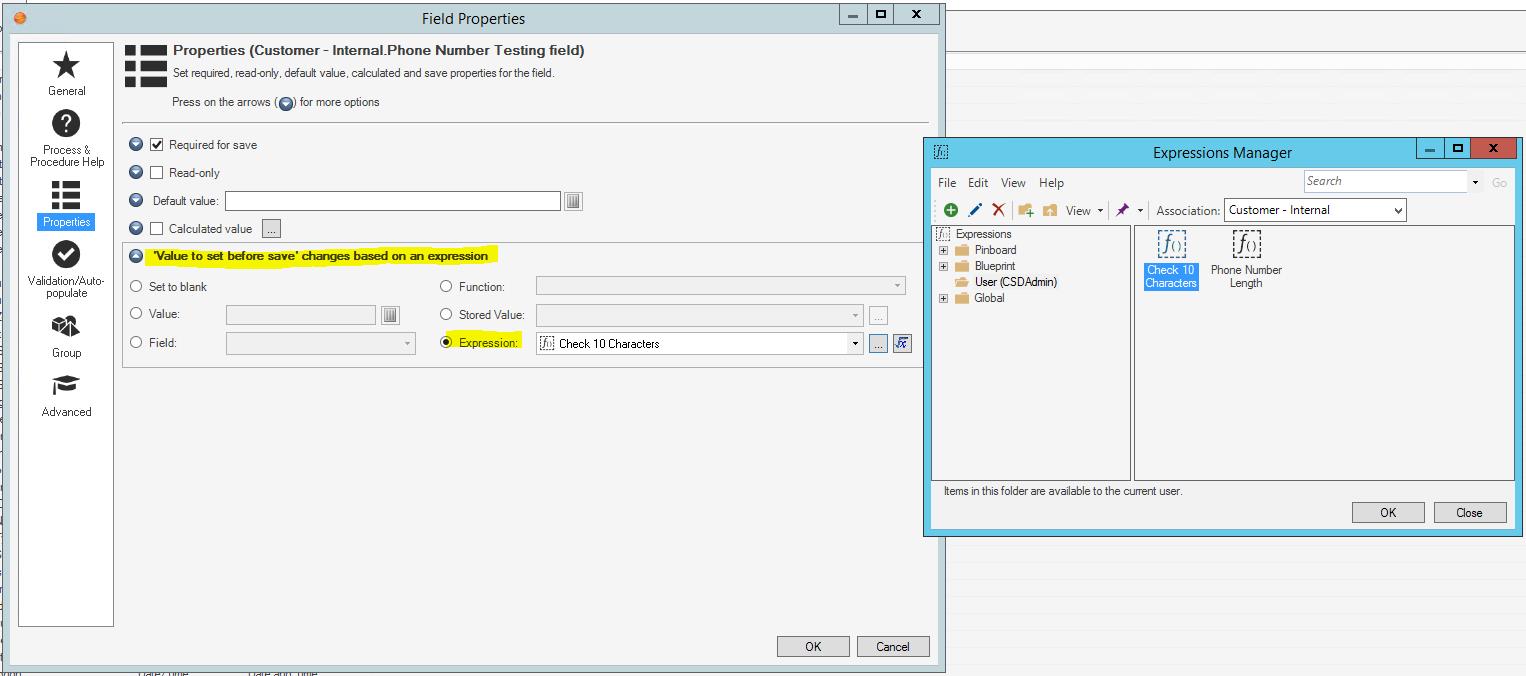
Task: Click OK in the Expressions Manager dialog
Action: [x=1387, y=512]
